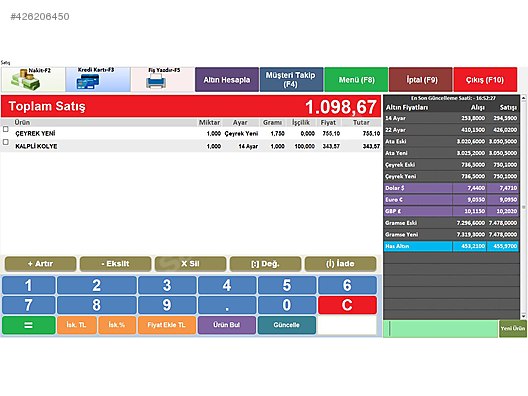Viewport: 528px width, 396px height.
Task: Open Müşteri Takip (F4)
Action: pyautogui.click(x=291, y=80)
